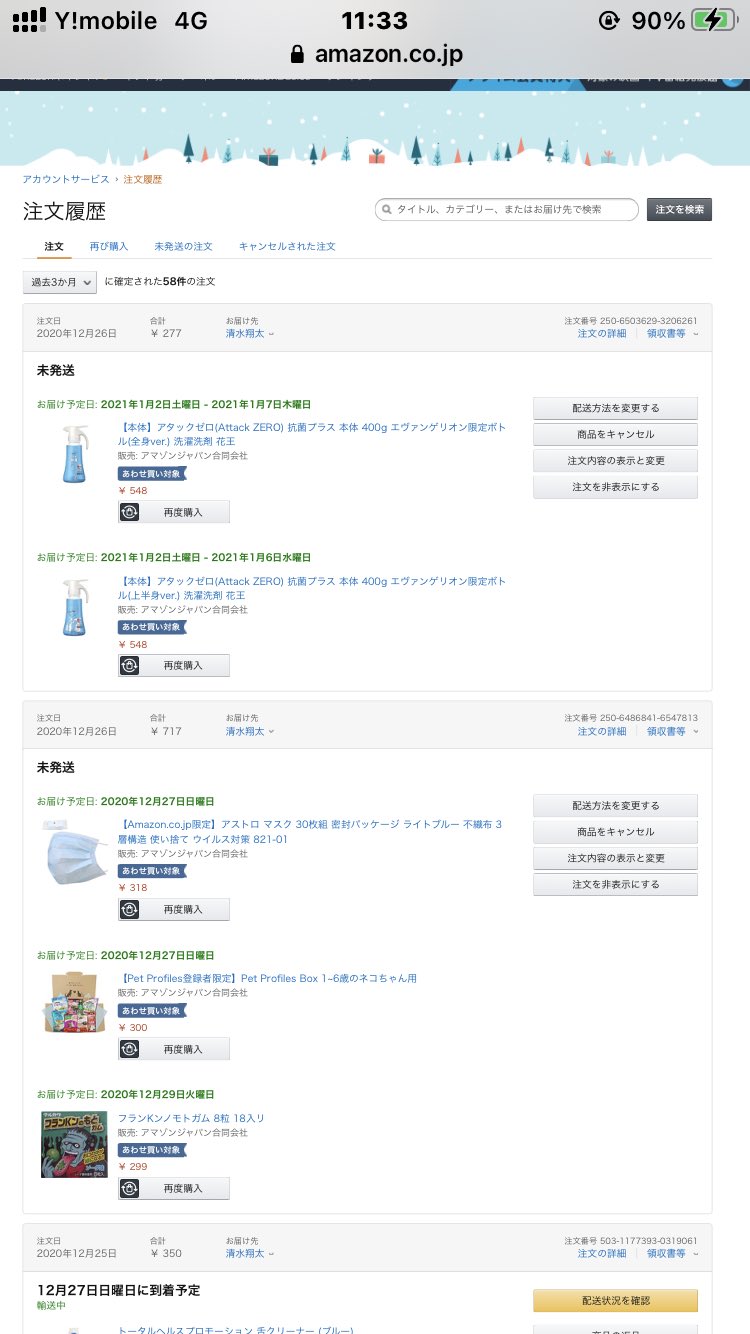The height and width of the screenshot is (1334, 750).
Task: Open the Pet Profiles Box product image
Action: [74, 1001]
